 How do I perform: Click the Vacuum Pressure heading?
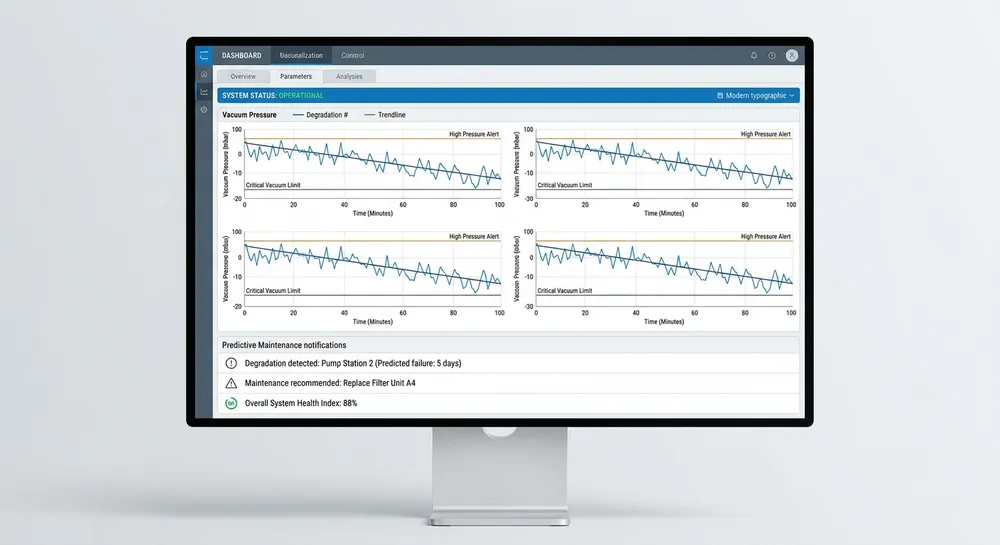(x=249, y=115)
